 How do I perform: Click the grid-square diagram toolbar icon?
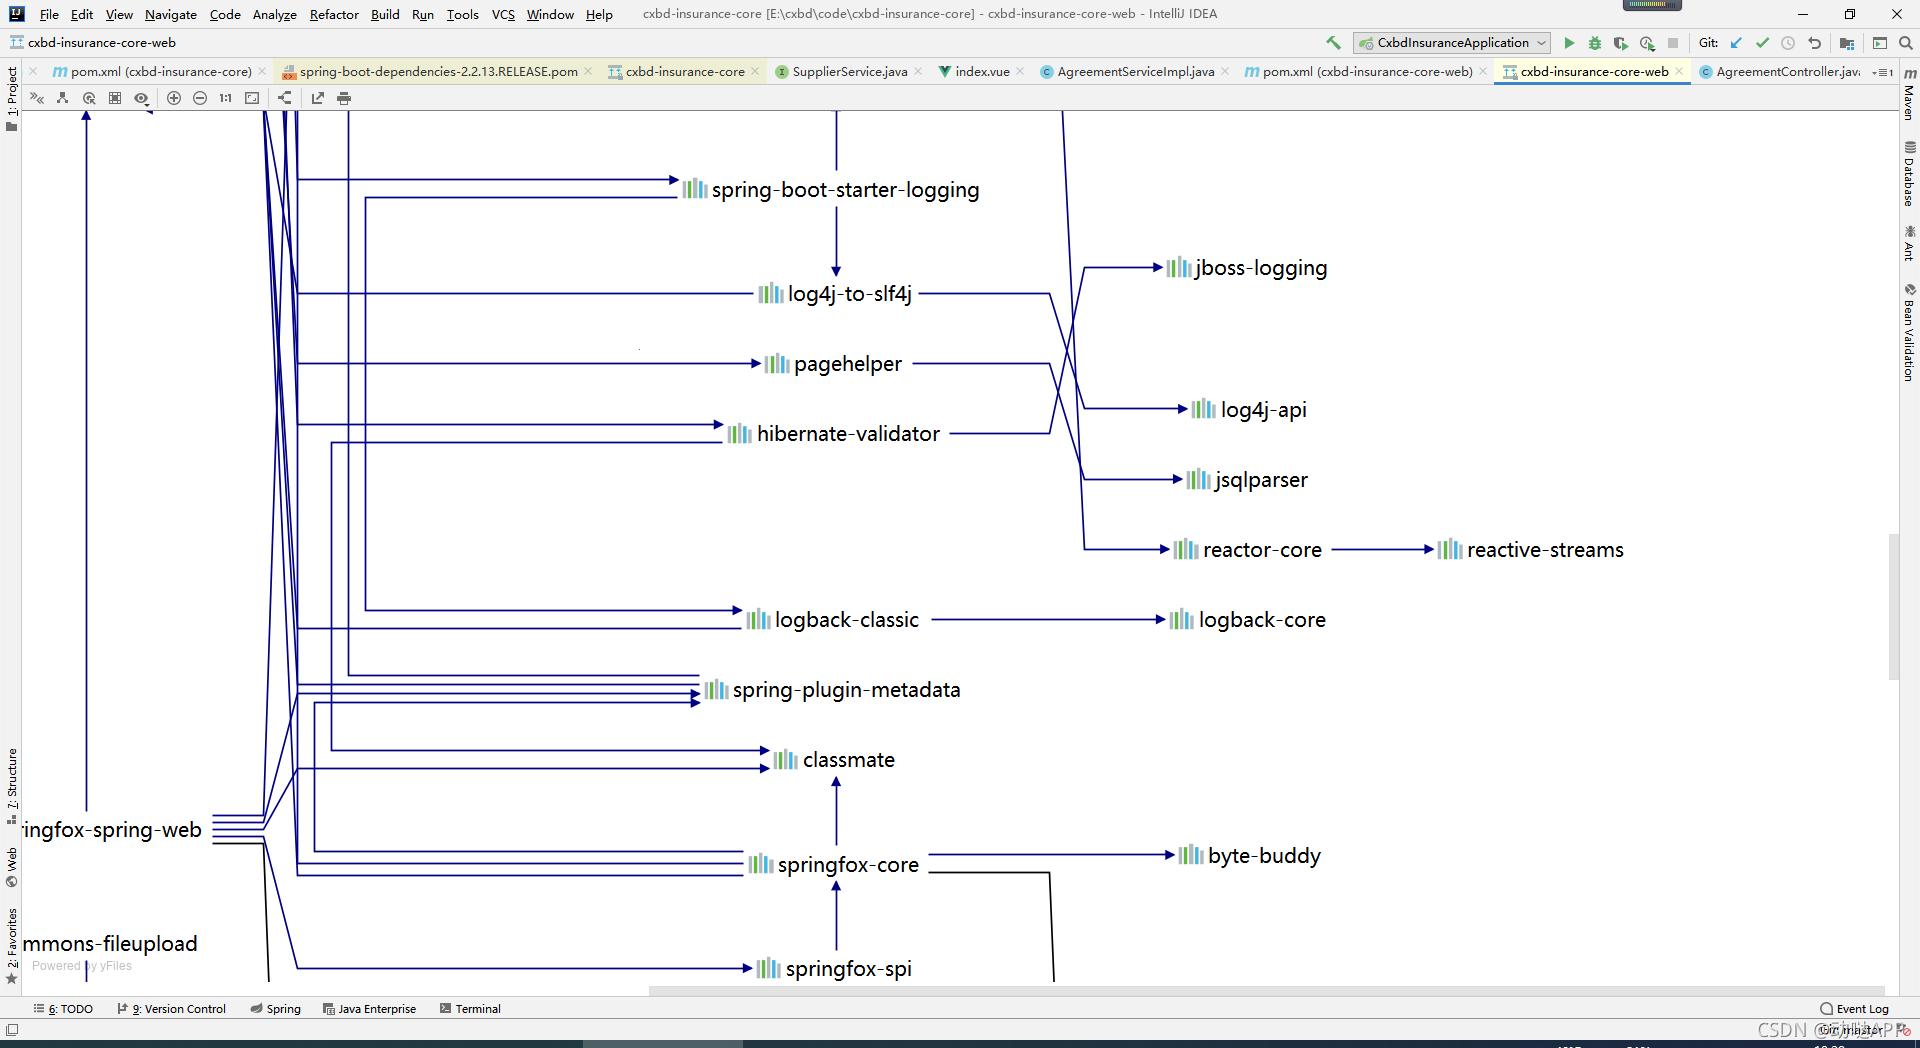(x=115, y=98)
